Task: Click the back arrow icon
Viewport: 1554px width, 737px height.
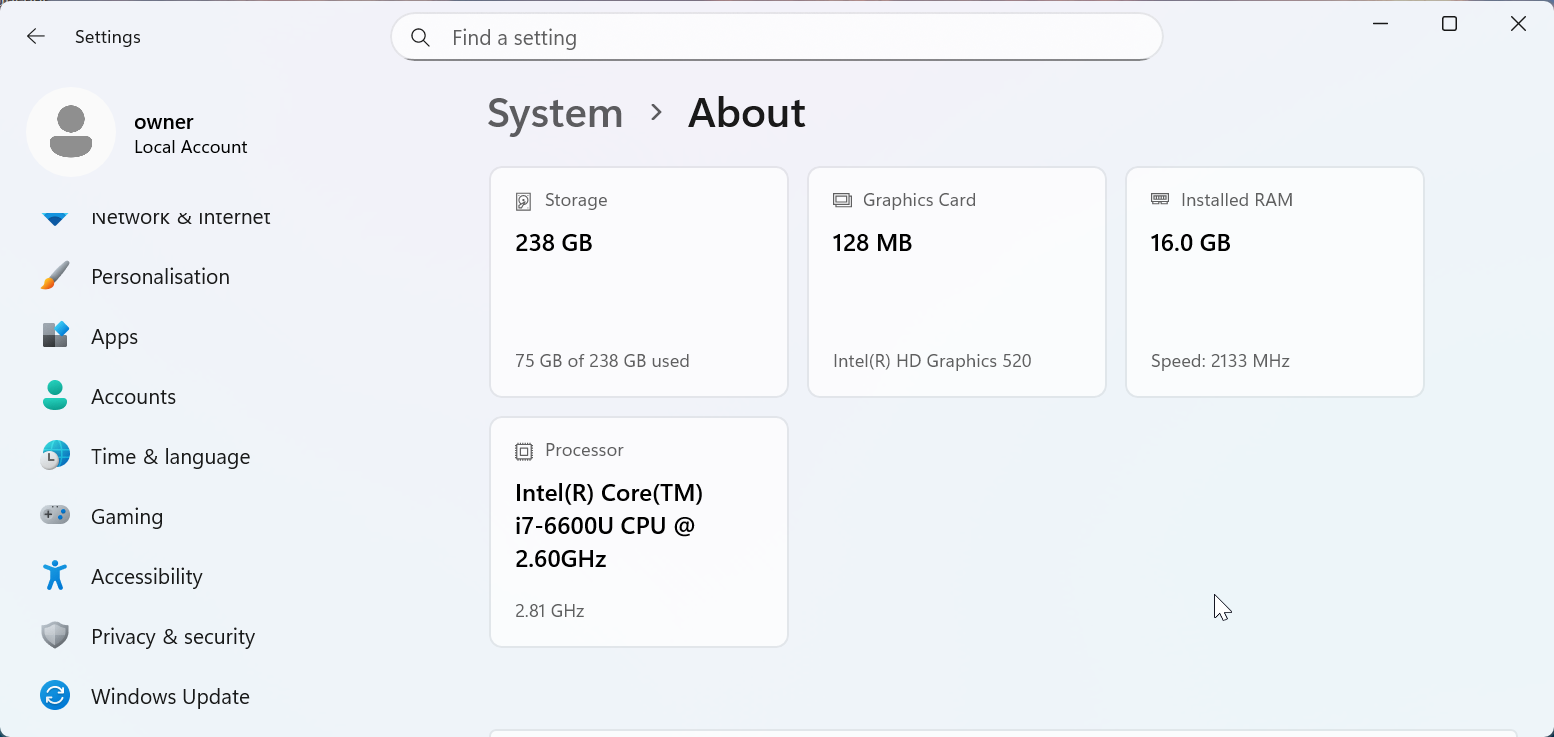Action: pos(36,37)
